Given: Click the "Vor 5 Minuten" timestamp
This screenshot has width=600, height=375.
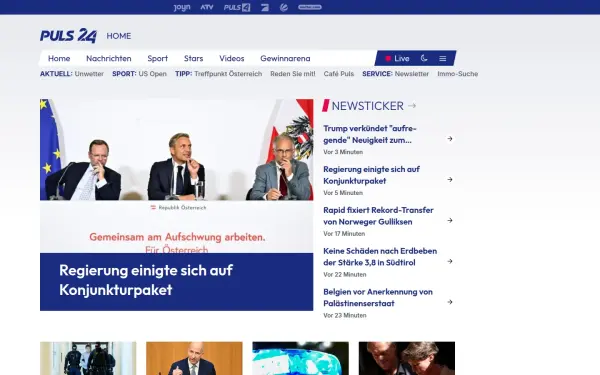Looking at the screenshot, I should coord(343,193).
